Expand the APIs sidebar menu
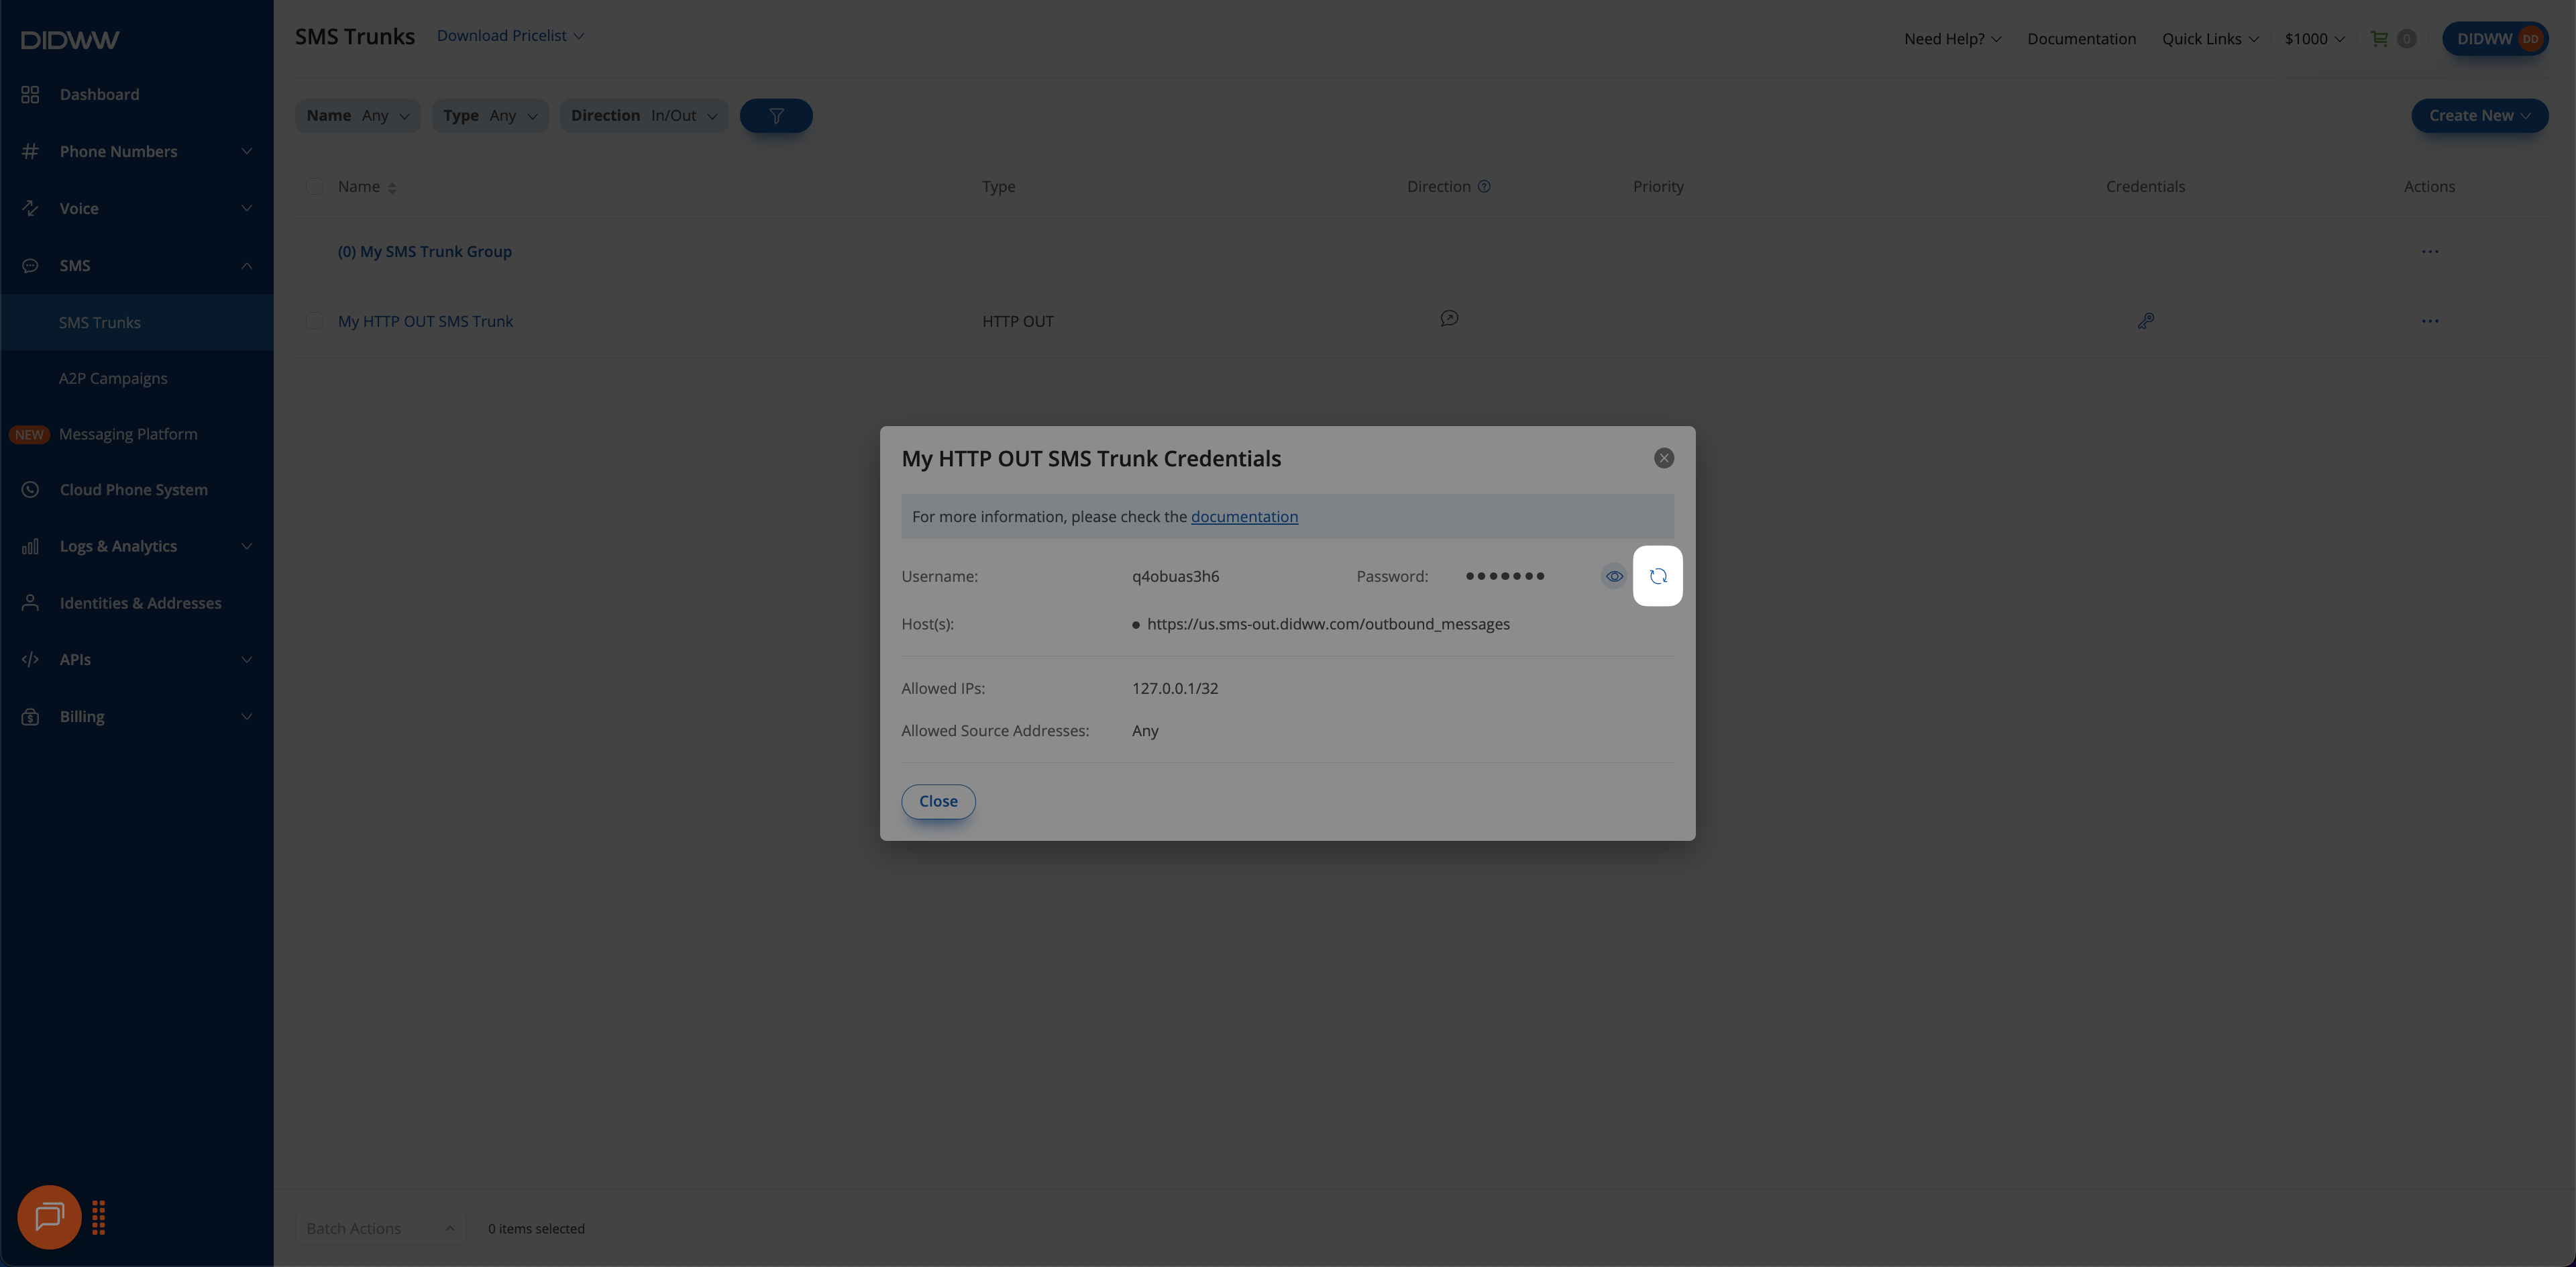Image resolution: width=2576 pixels, height=1267 pixels. pyautogui.click(x=137, y=659)
